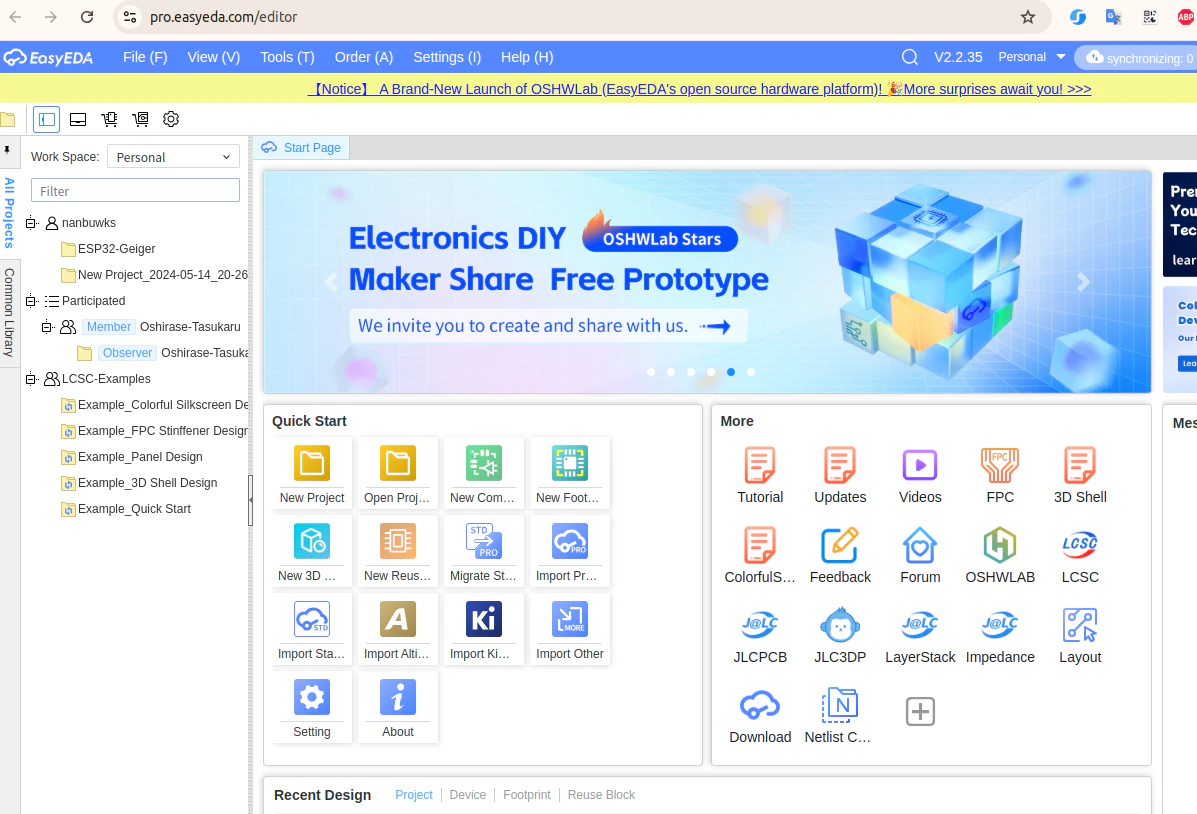This screenshot has width=1197, height=814.
Task: Switch Recent Design to Reuse Block tab
Action: [x=601, y=795]
